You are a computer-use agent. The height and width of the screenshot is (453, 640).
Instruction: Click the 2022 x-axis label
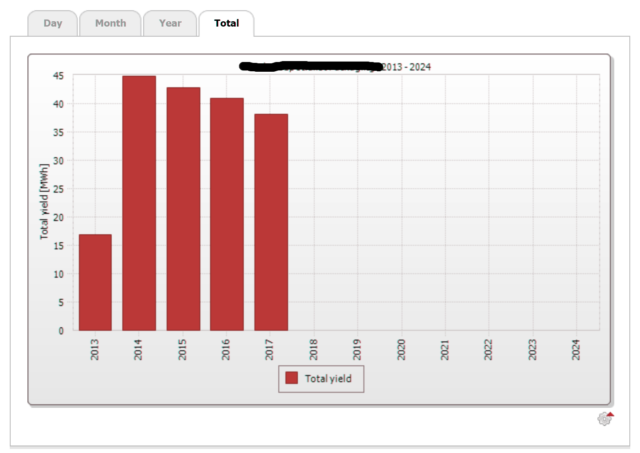(489, 349)
